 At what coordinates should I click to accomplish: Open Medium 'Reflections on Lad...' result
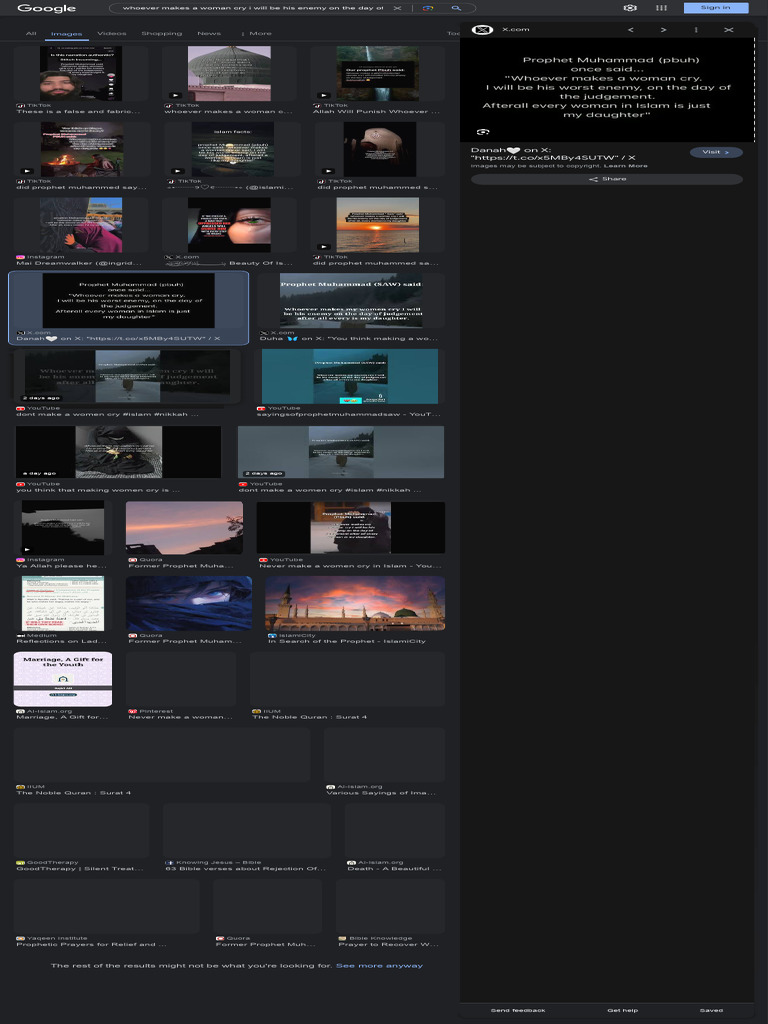(63, 610)
